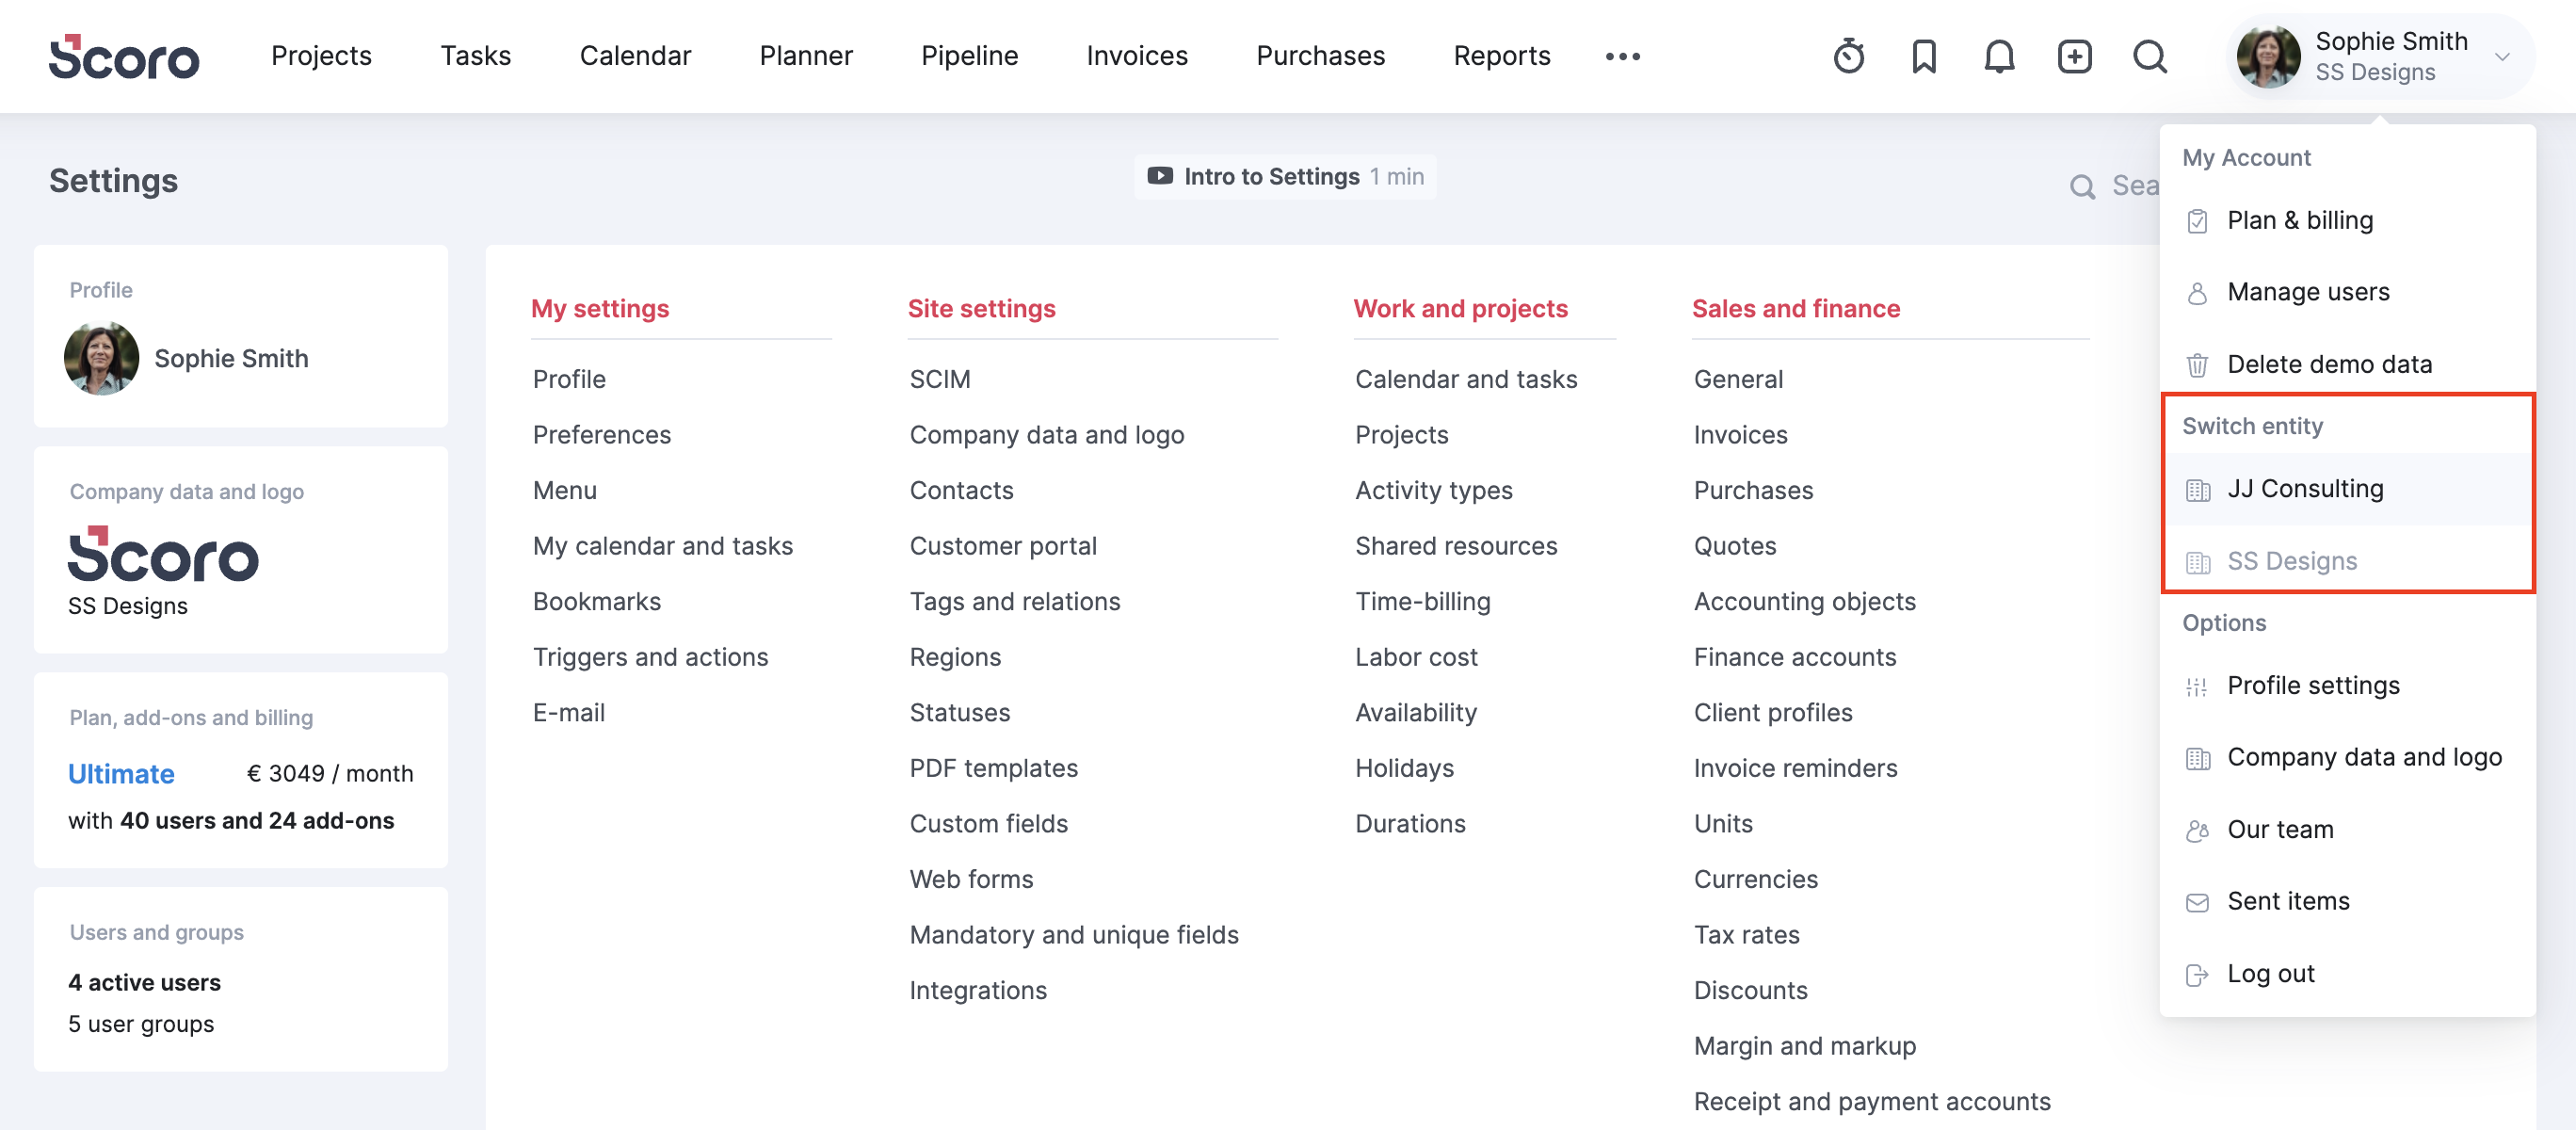Switch entity to JJ Consulting
2576x1130 pixels.
pyautogui.click(x=2347, y=489)
